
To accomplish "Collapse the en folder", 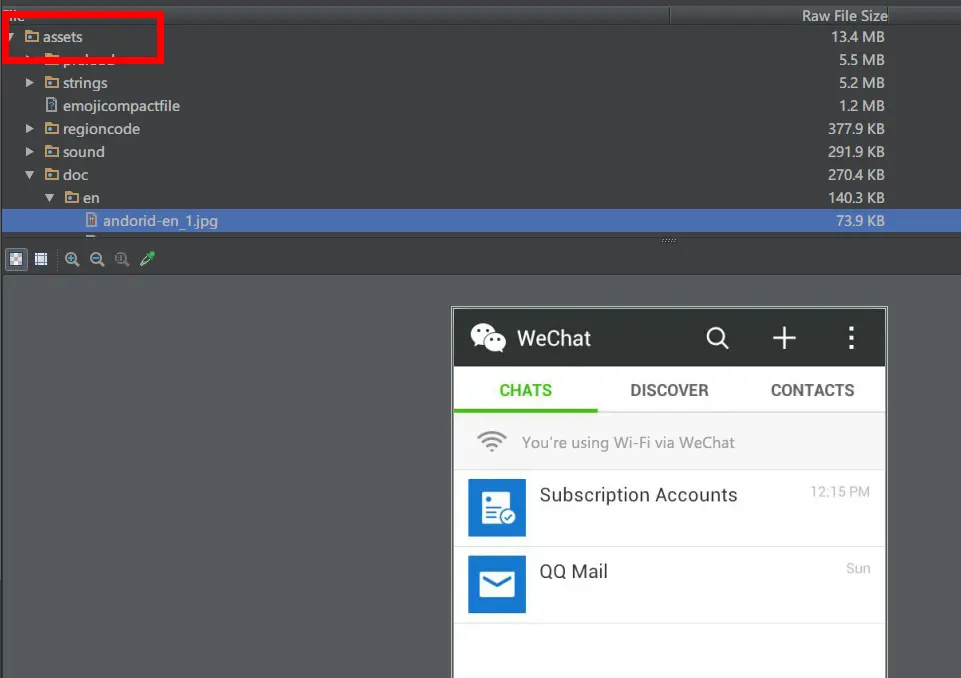I will (50, 197).
